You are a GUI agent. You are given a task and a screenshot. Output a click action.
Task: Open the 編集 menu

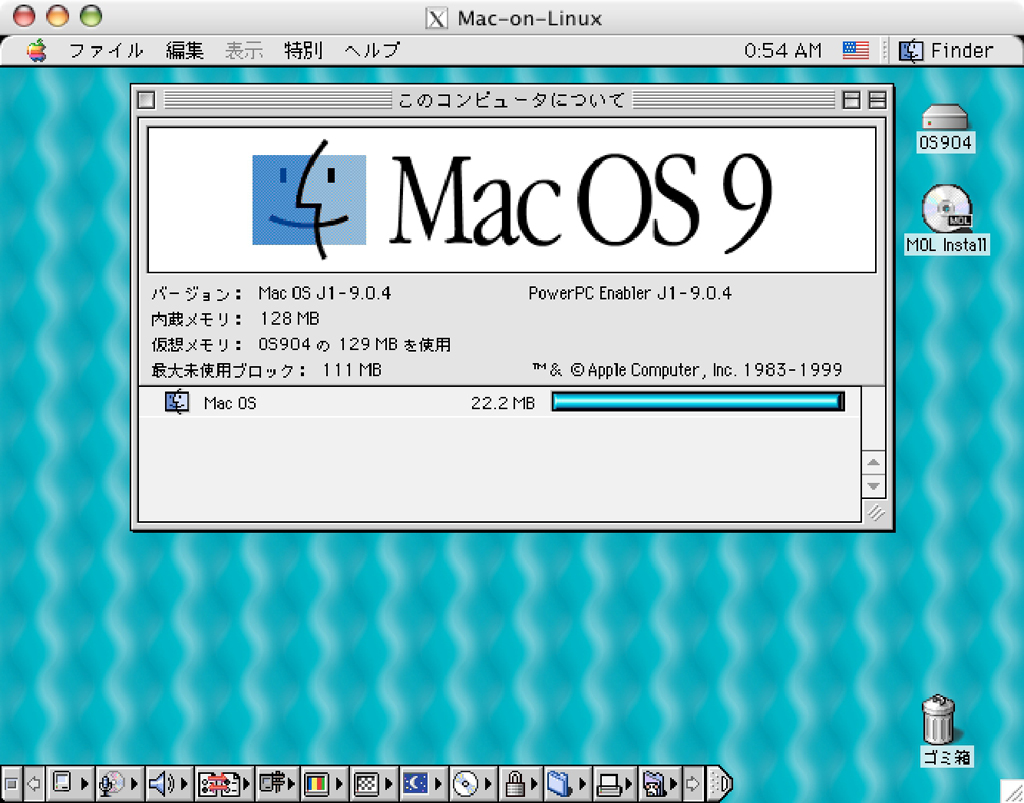pyautogui.click(x=185, y=50)
